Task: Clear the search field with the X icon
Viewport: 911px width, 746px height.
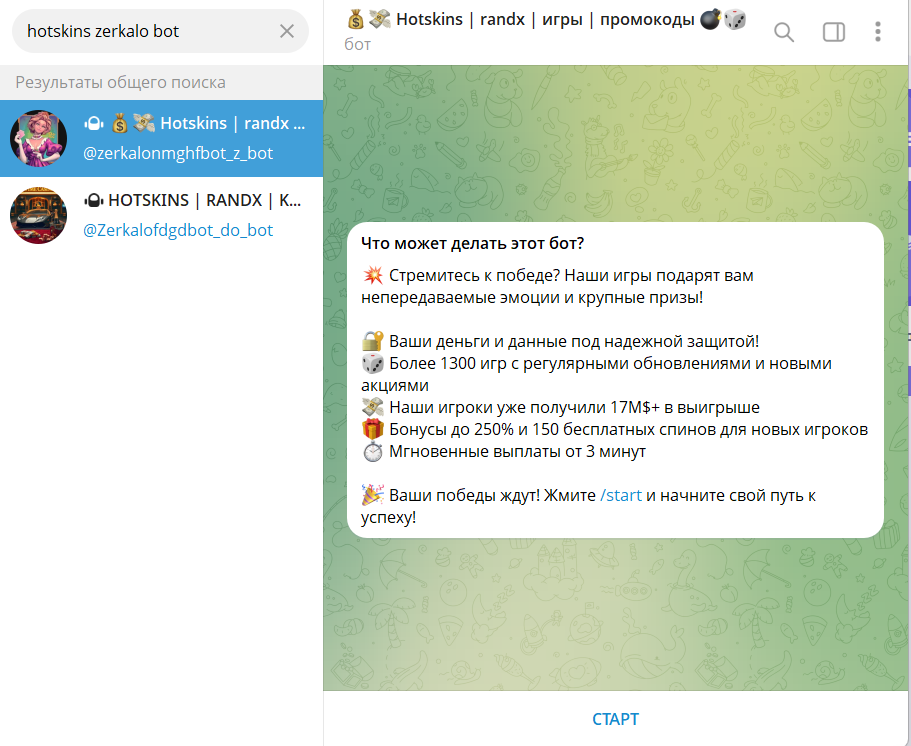Action: click(x=287, y=31)
